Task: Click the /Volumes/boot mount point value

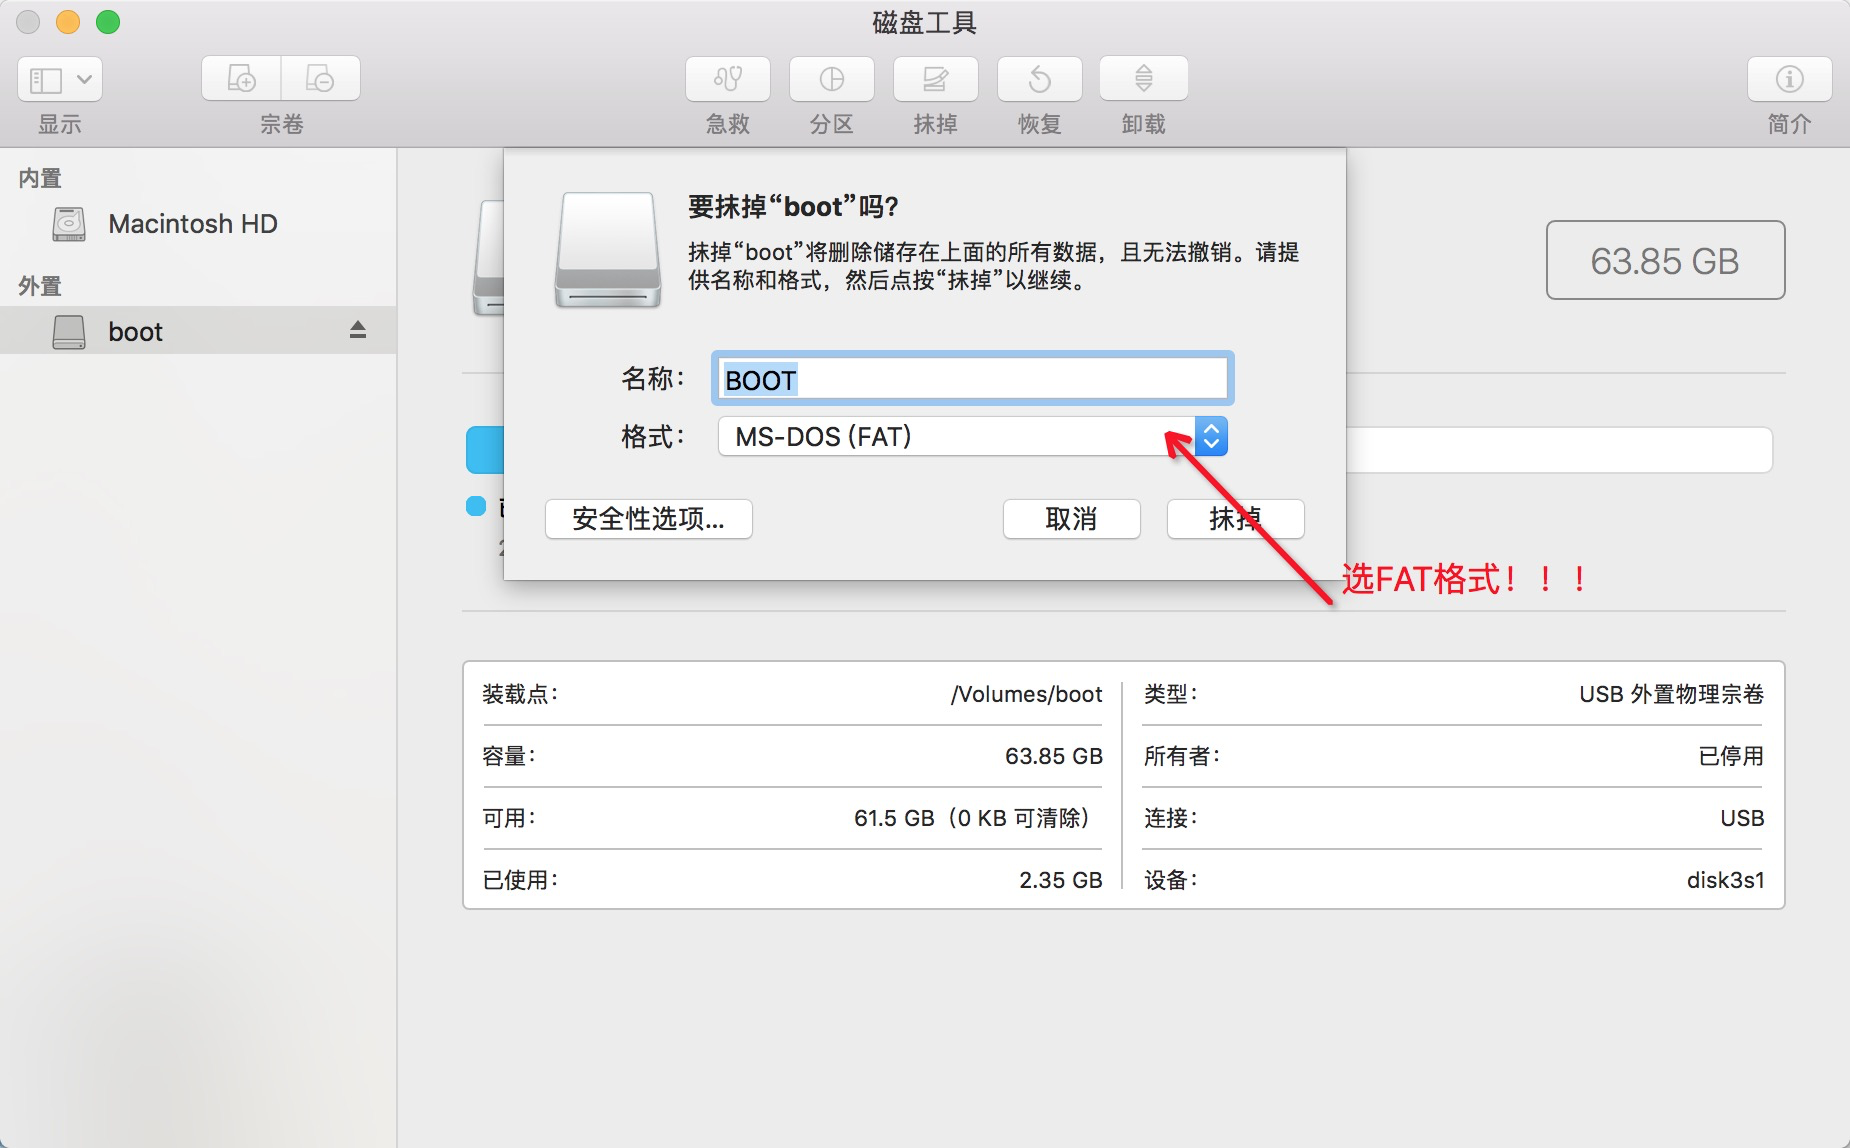Action: click(1027, 694)
